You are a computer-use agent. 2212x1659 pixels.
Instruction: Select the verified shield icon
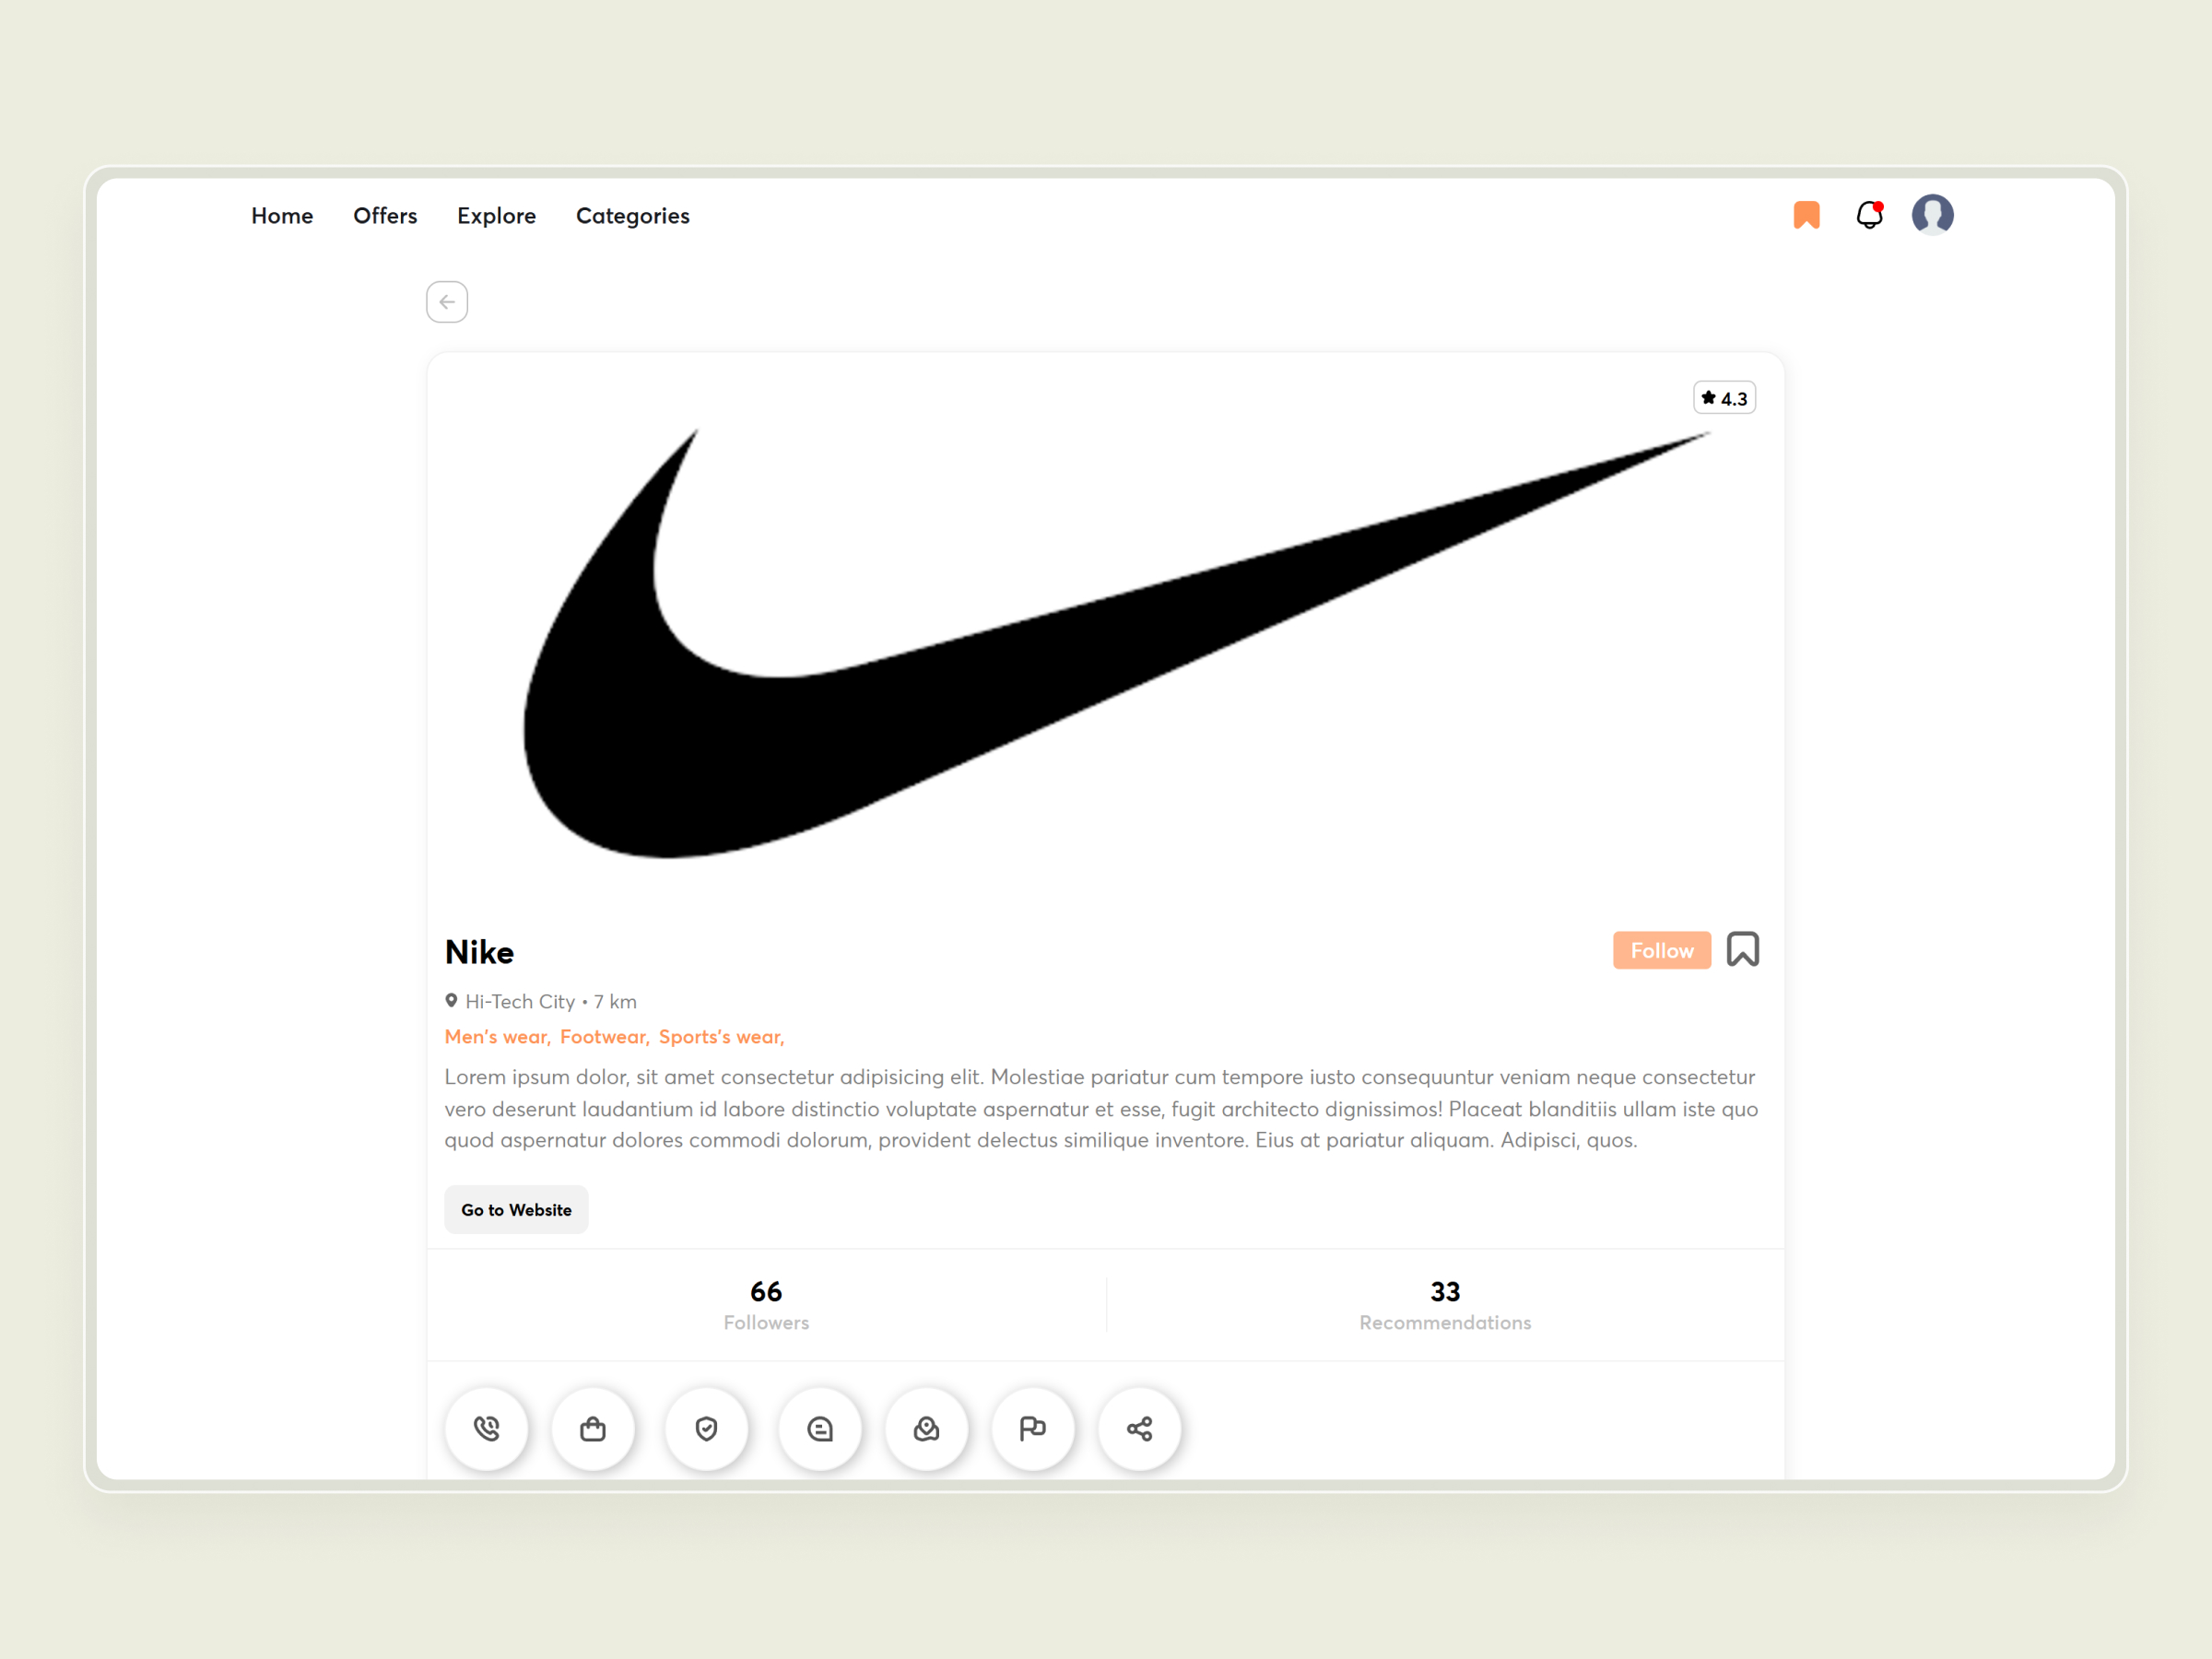pyautogui.click(x=706, y=1429)
